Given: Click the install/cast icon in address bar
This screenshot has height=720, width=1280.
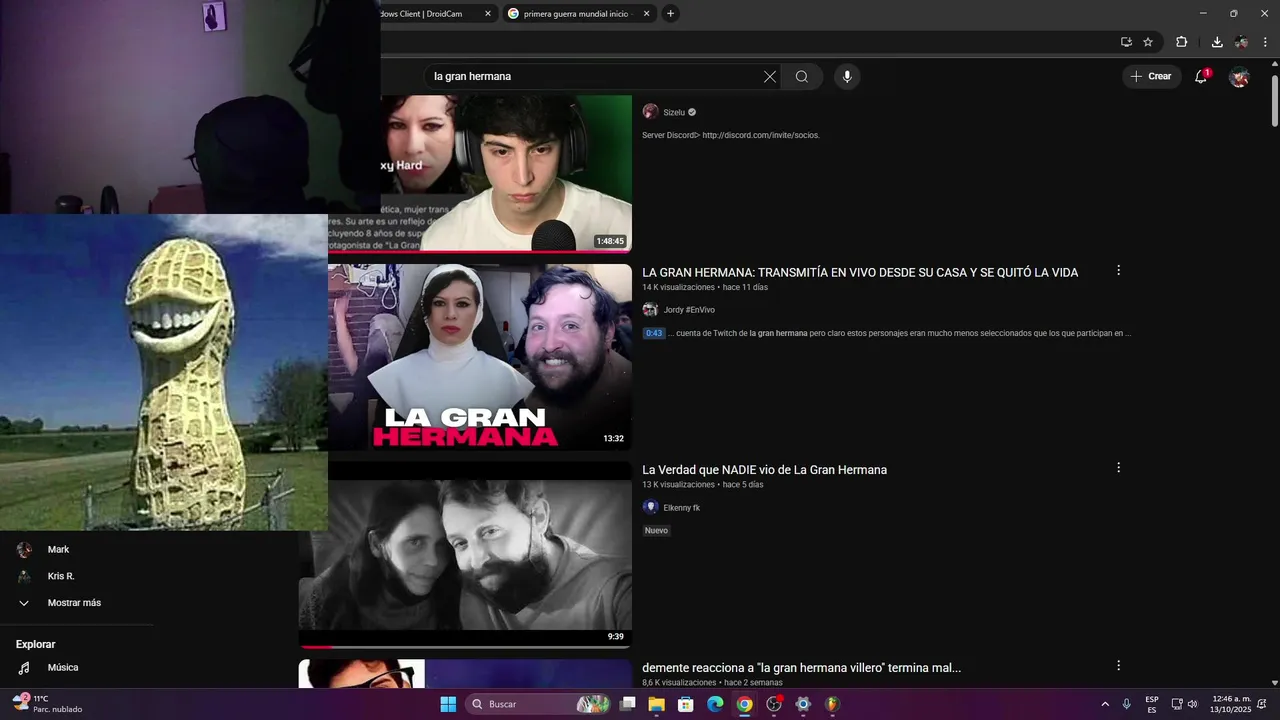Looking at the screenshot, I should pos(1126,42).
